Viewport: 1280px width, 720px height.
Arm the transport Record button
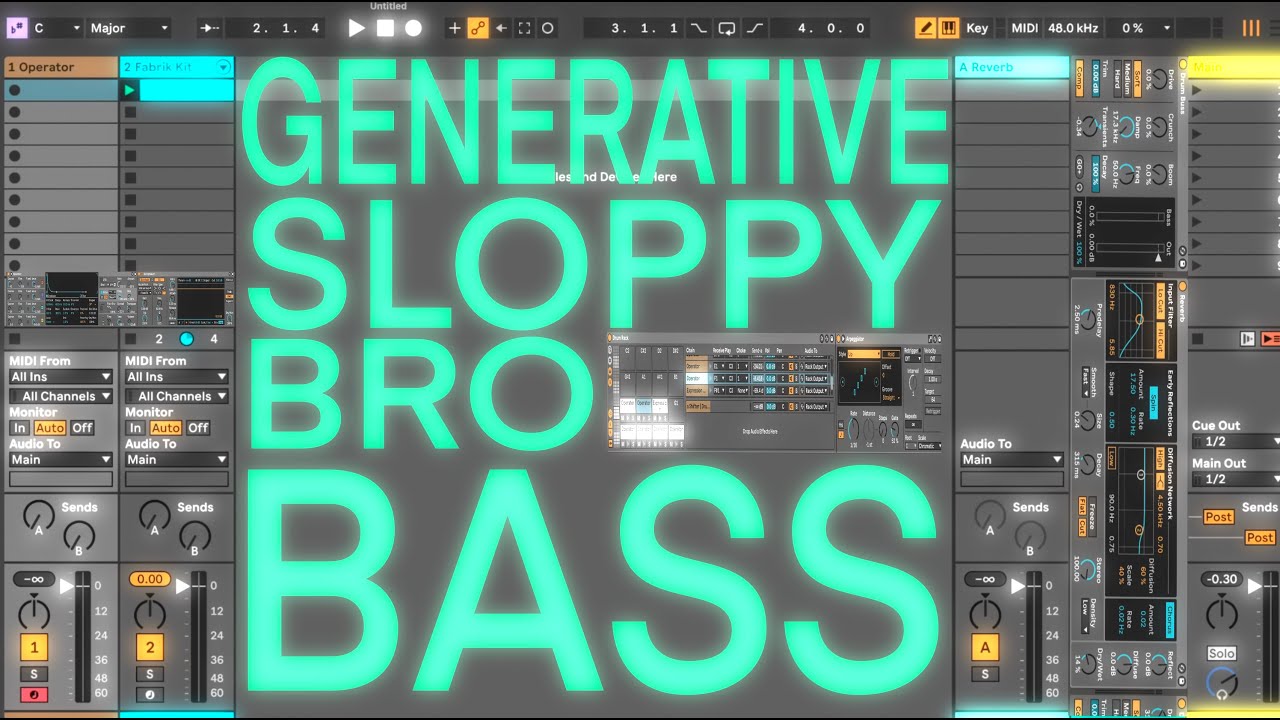coord(413,28)
